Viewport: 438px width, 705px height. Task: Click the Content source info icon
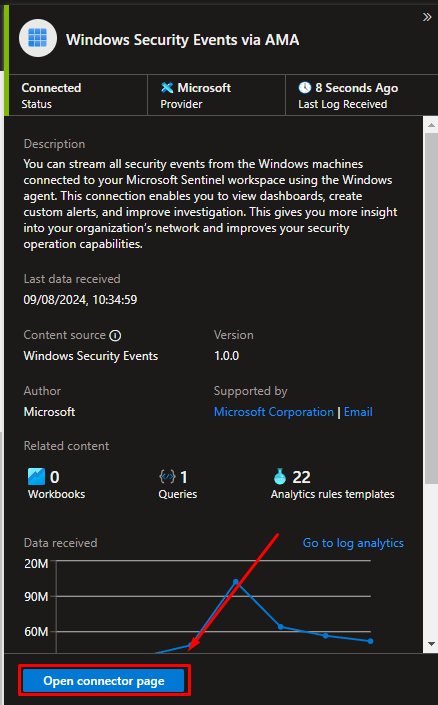click(115, 335)
